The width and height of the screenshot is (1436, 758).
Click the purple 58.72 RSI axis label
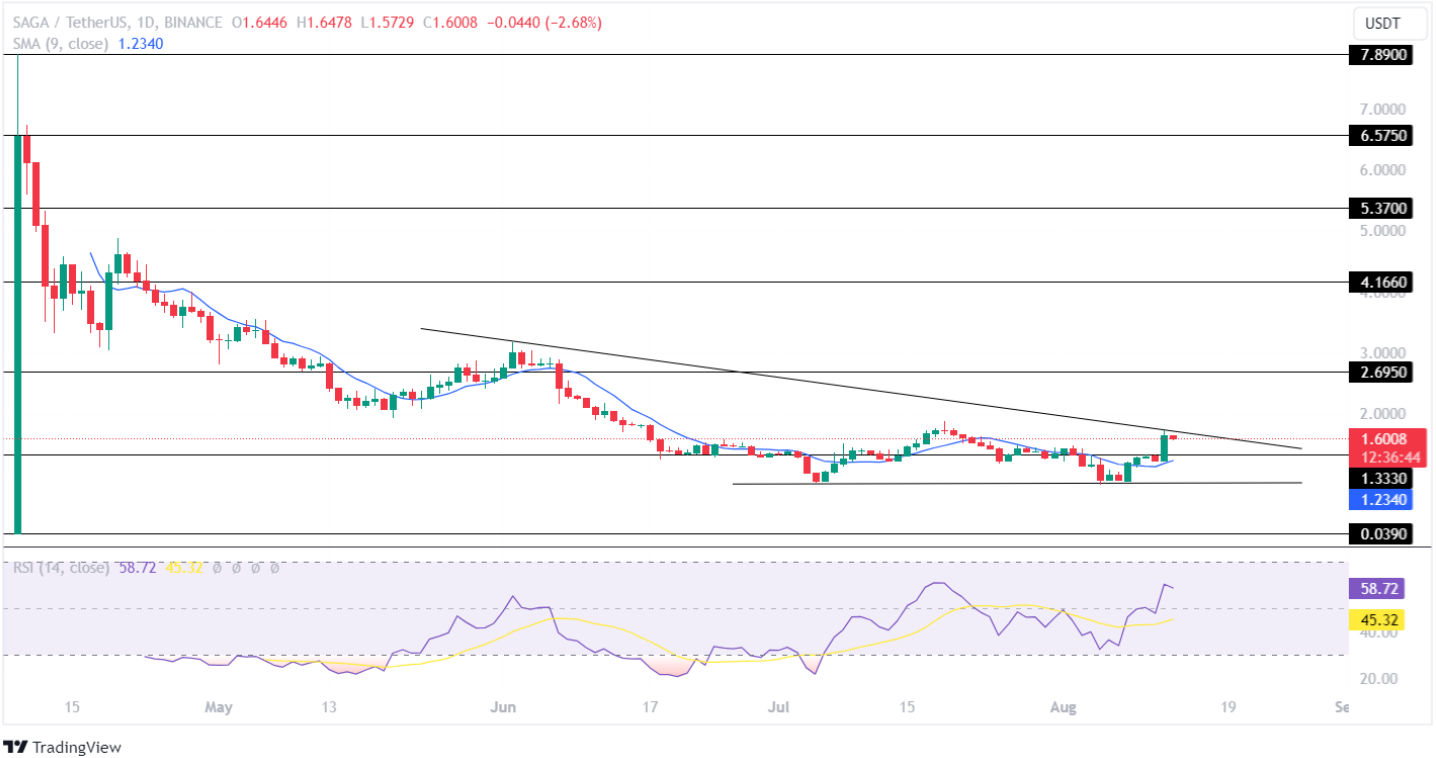tap(1377, 590)
